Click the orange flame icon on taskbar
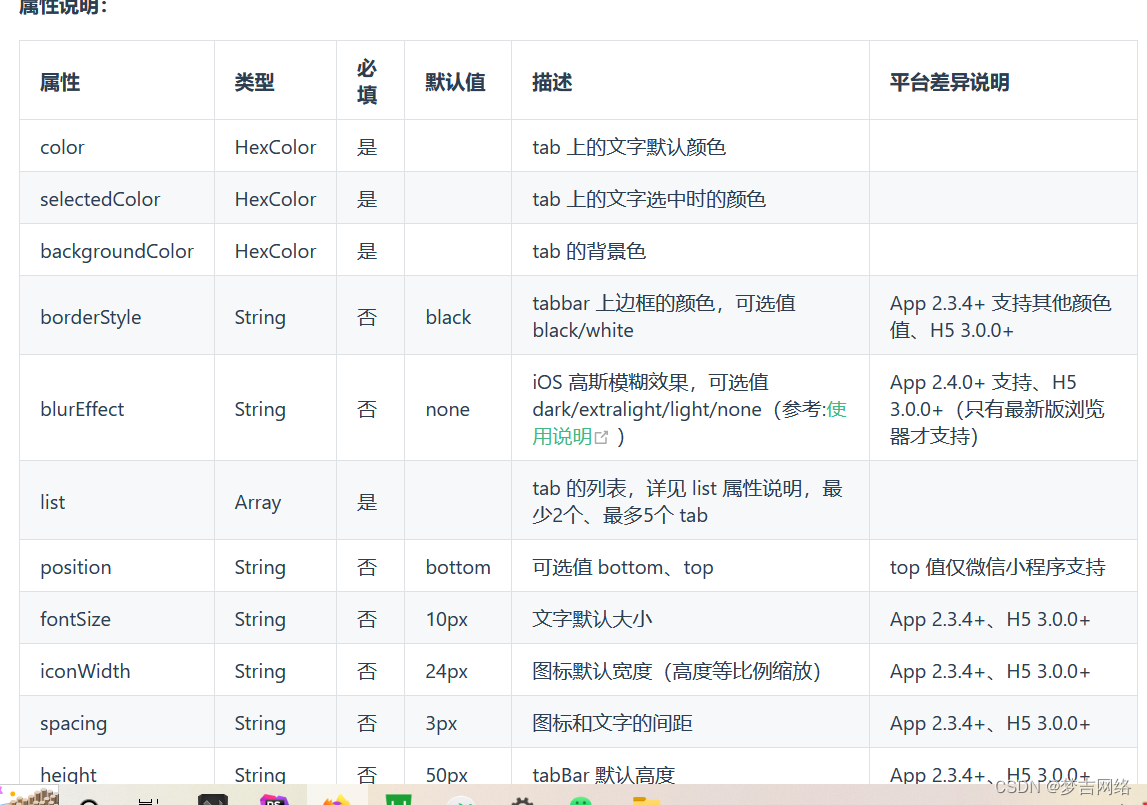This screenshot has height=805, width=1147. pyautogui.click(x=337, y=800)
